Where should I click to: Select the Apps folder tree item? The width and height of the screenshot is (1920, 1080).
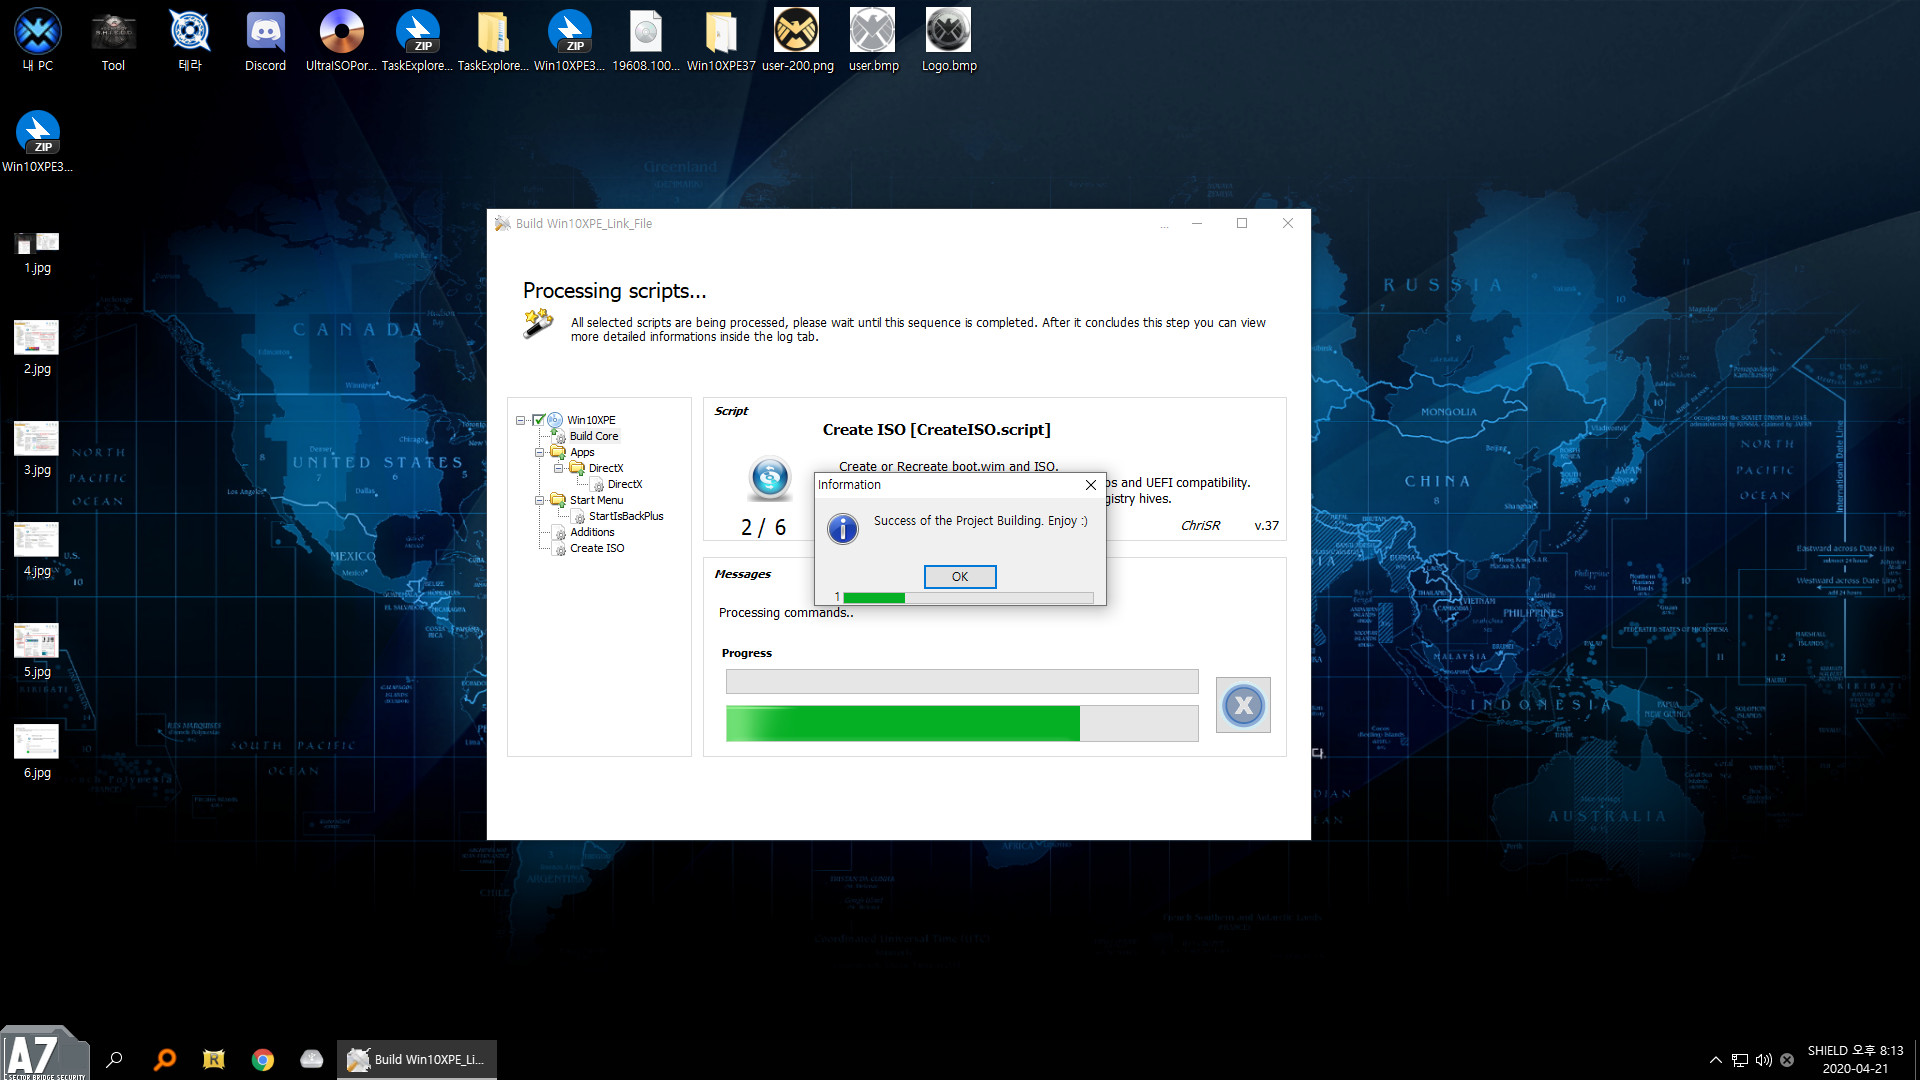(x=582, y=452)
